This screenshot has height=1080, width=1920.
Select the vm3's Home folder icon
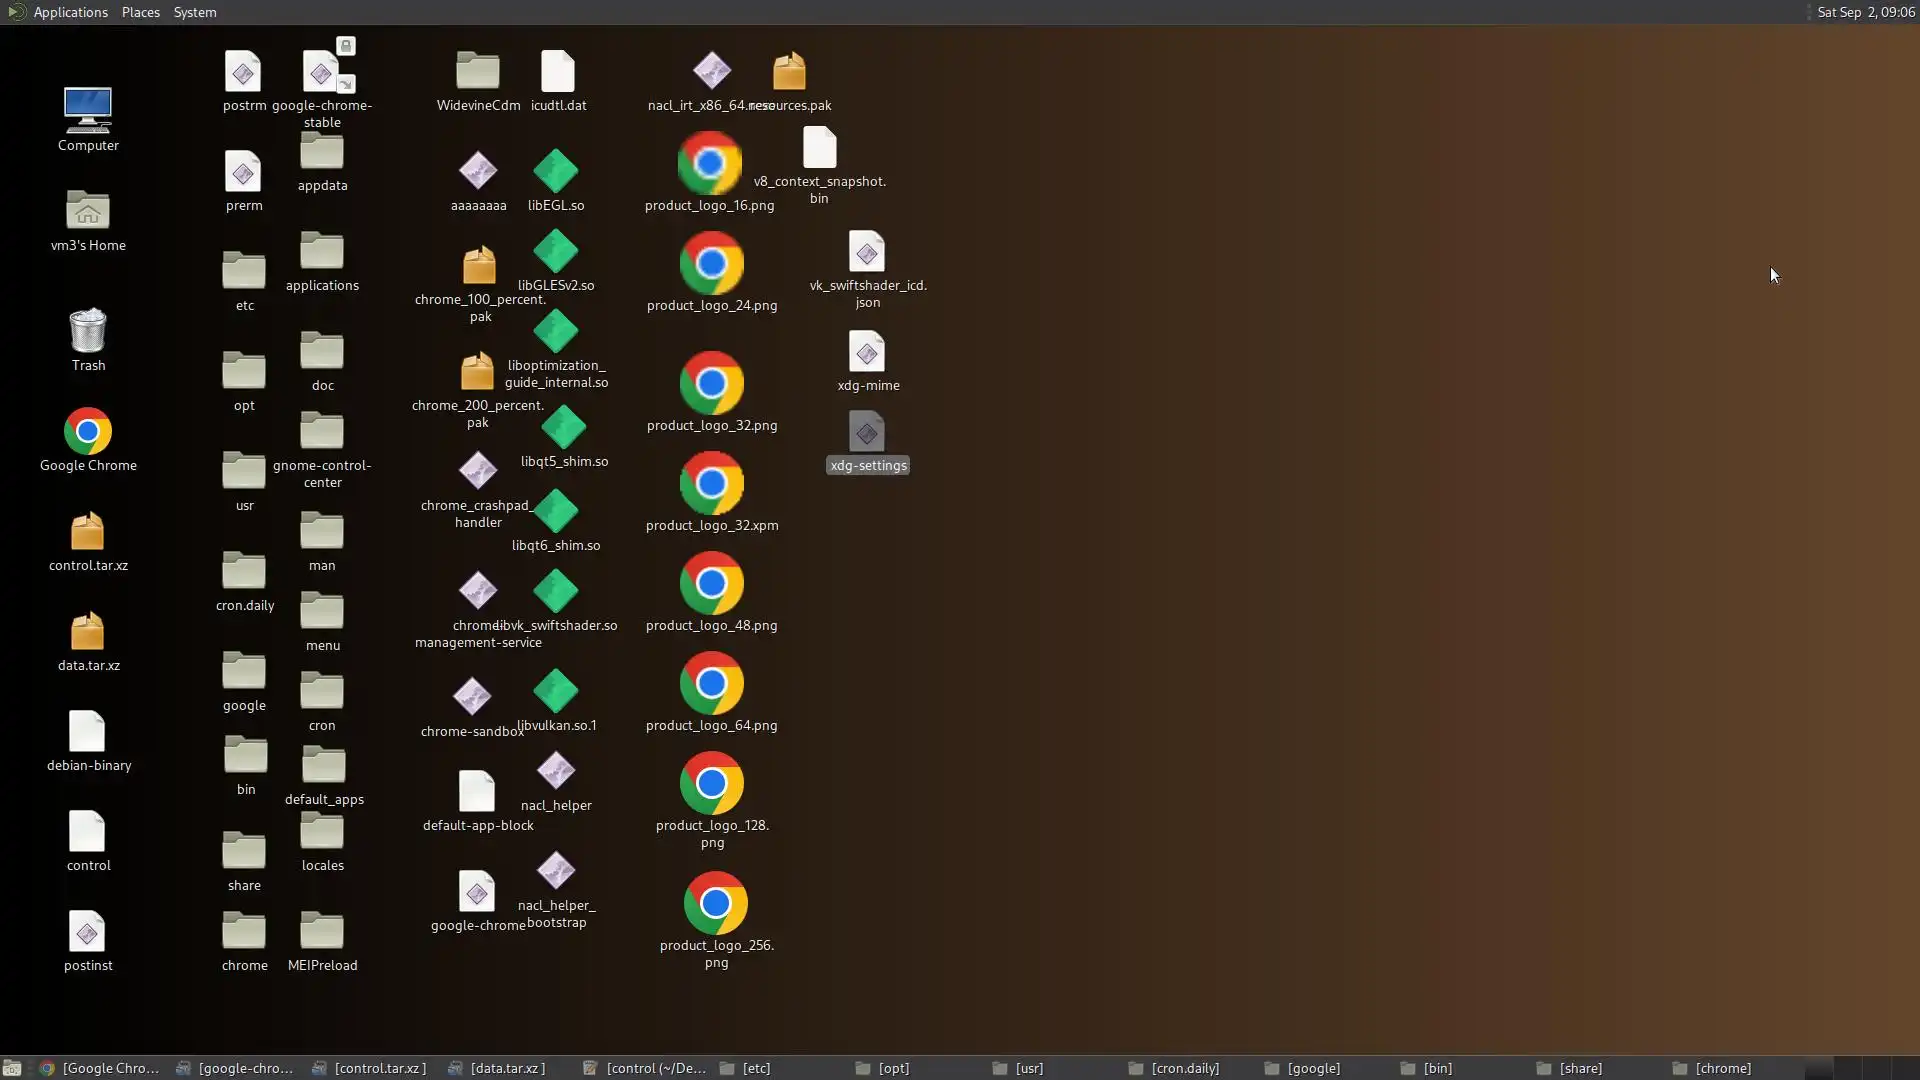point(88,211)
